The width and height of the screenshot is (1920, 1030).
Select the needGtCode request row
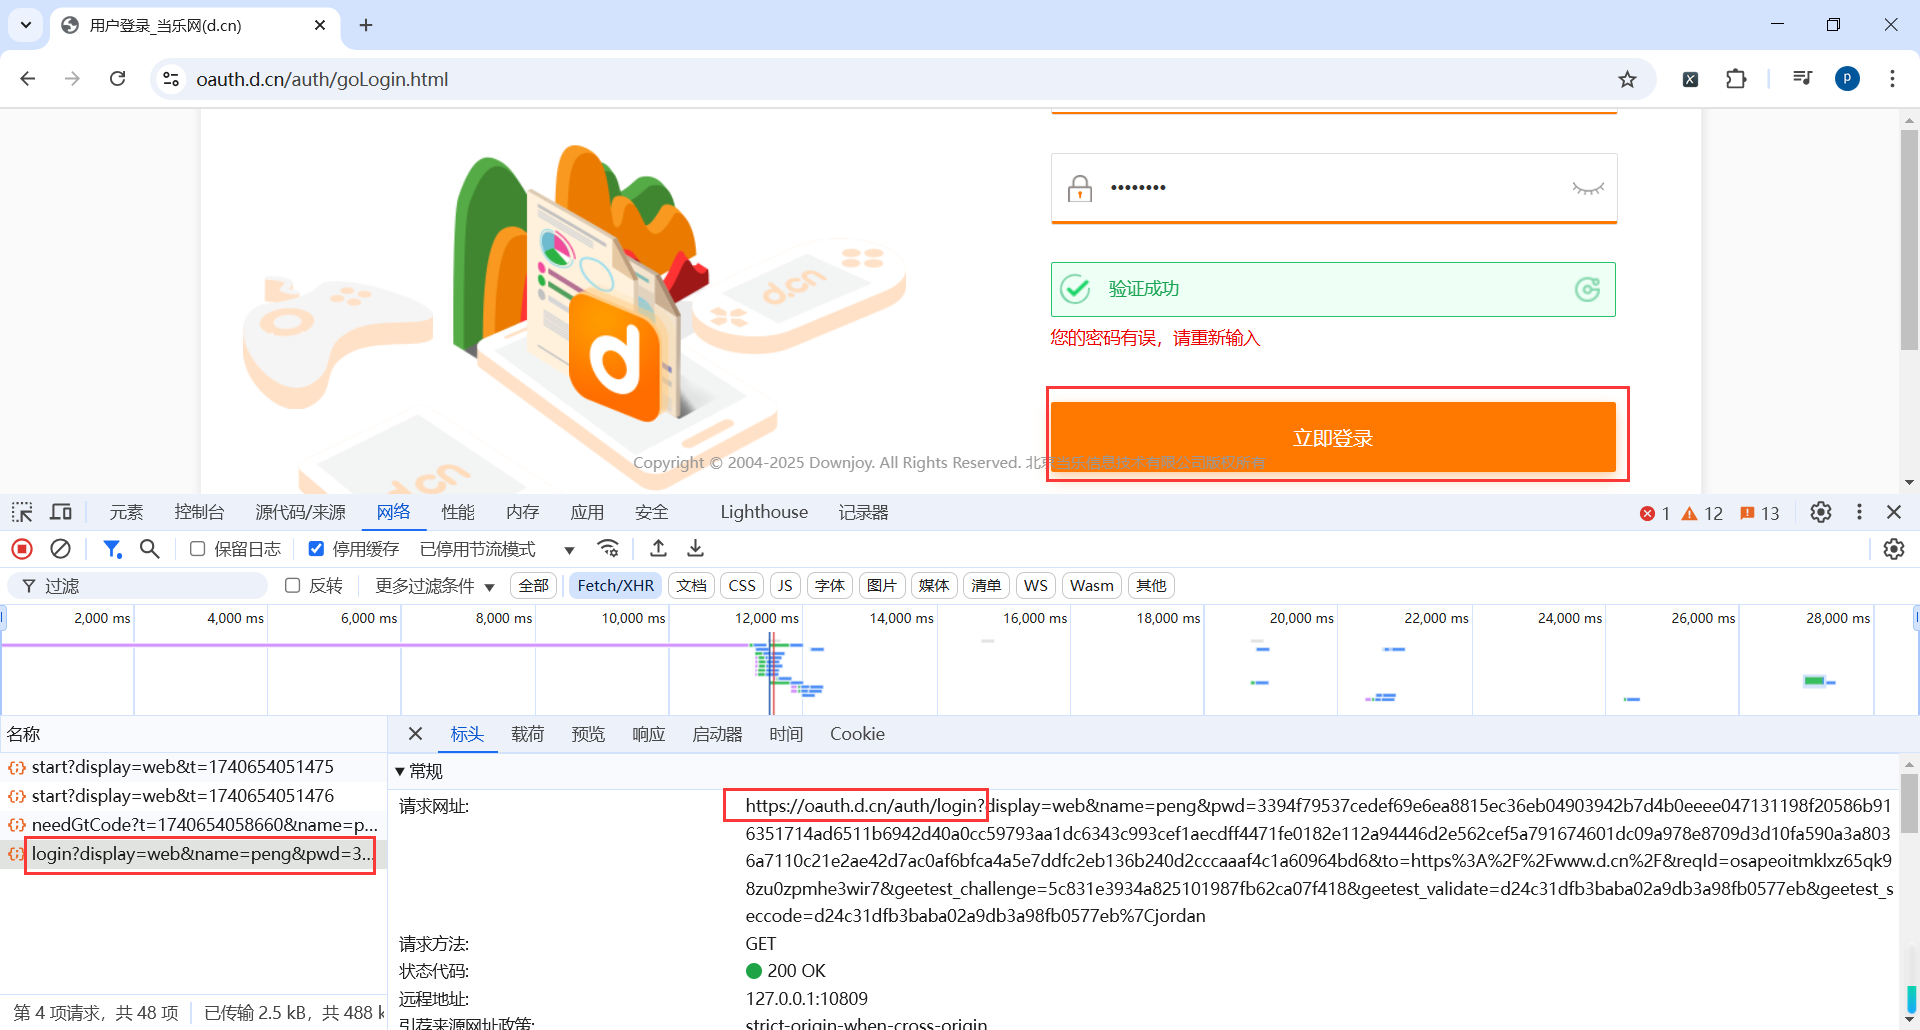193,825
